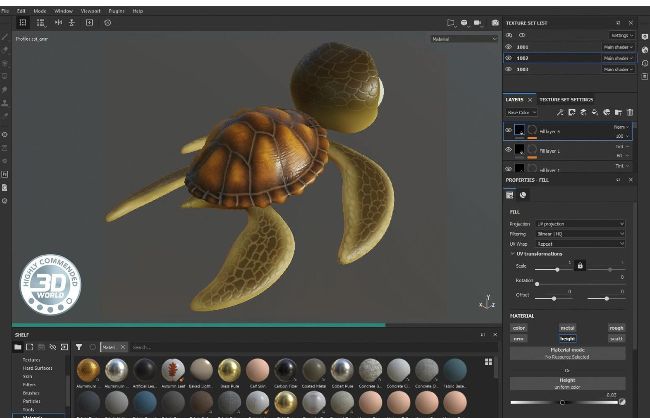Screen dimensions: 650x418
Task: Hide texture set 1001
Action: tap(508, 47)
